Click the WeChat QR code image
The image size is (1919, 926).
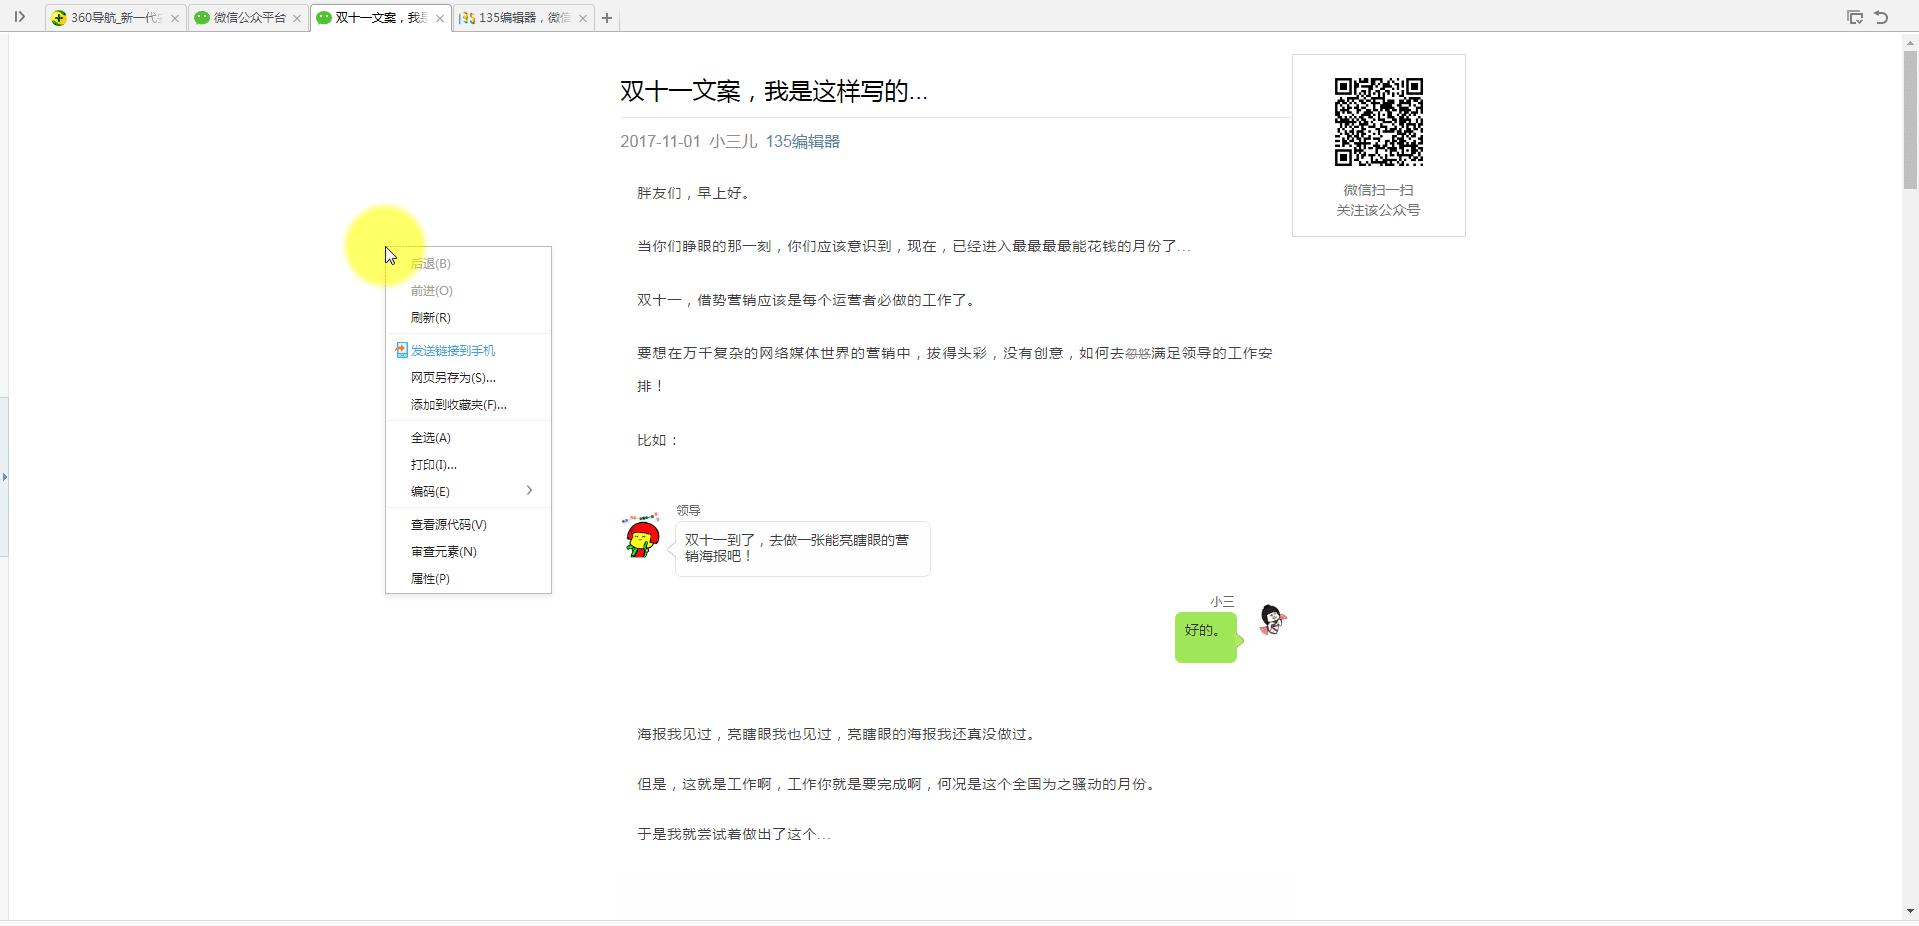click(x=1379, y=122)
